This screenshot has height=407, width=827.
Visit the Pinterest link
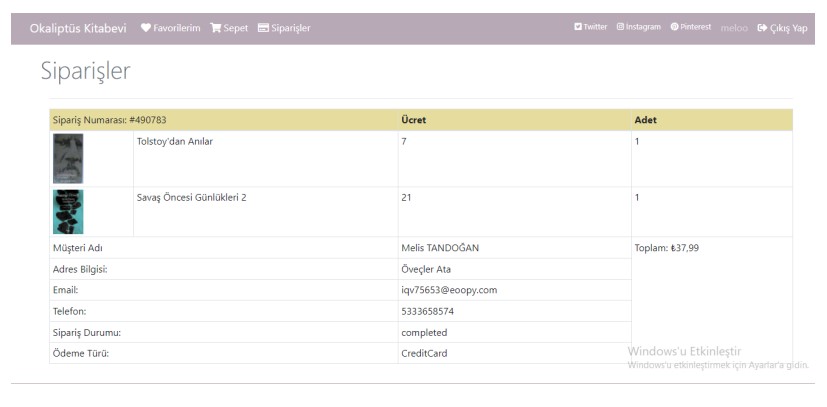click(x=691, y=27)
